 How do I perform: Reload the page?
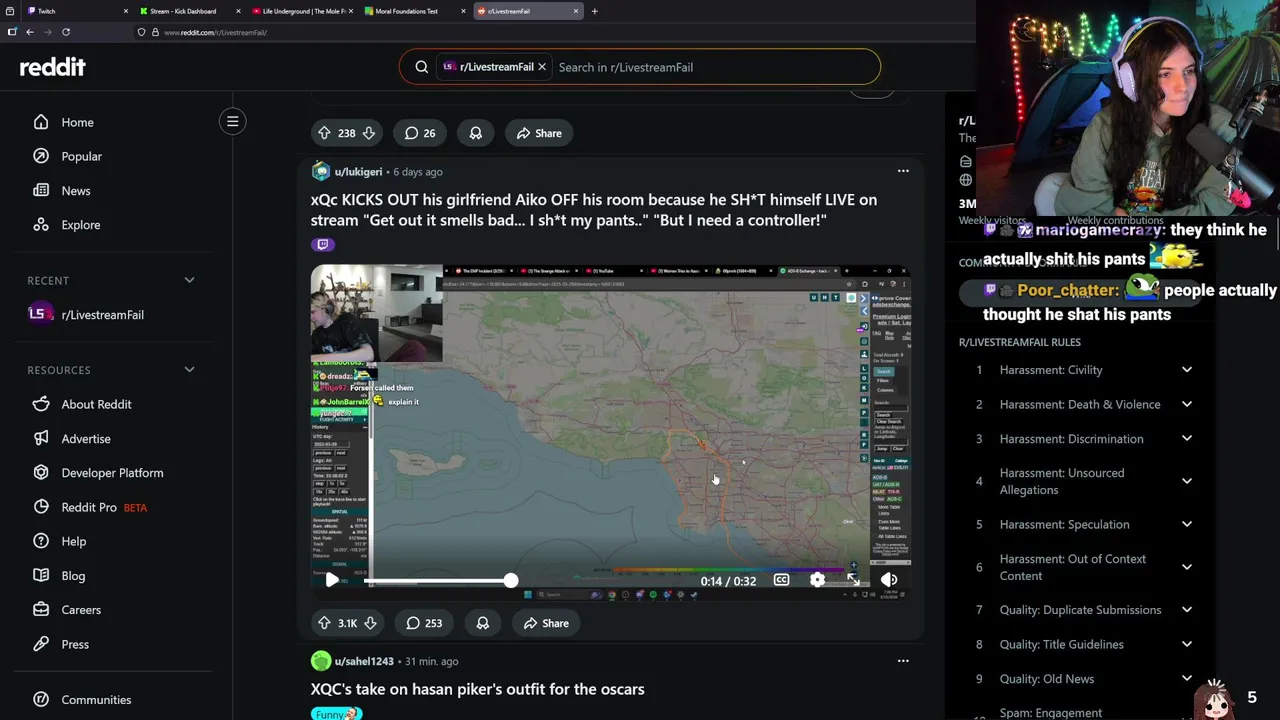pyautogui.click(x=66, y=32)
